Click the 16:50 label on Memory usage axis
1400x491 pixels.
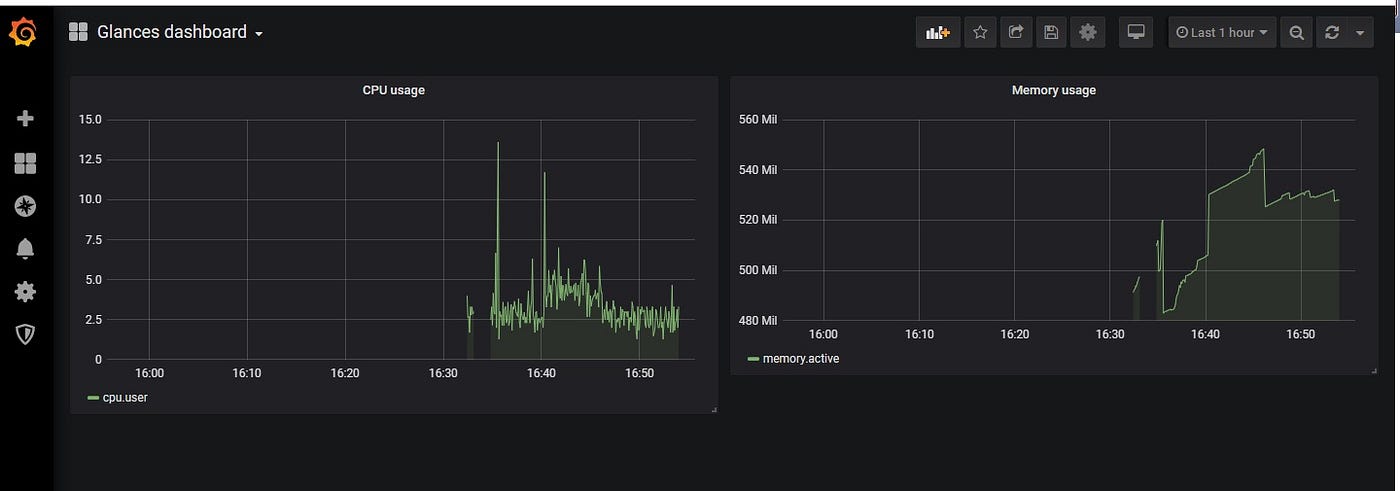click(1300, 334)
